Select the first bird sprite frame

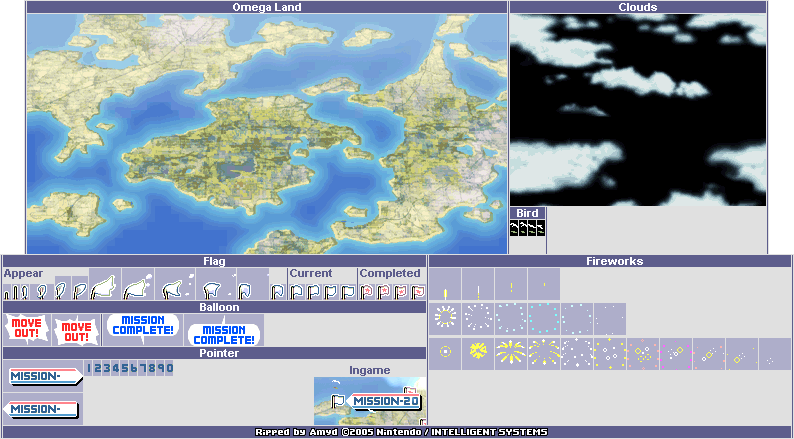[x=516, y=229]
